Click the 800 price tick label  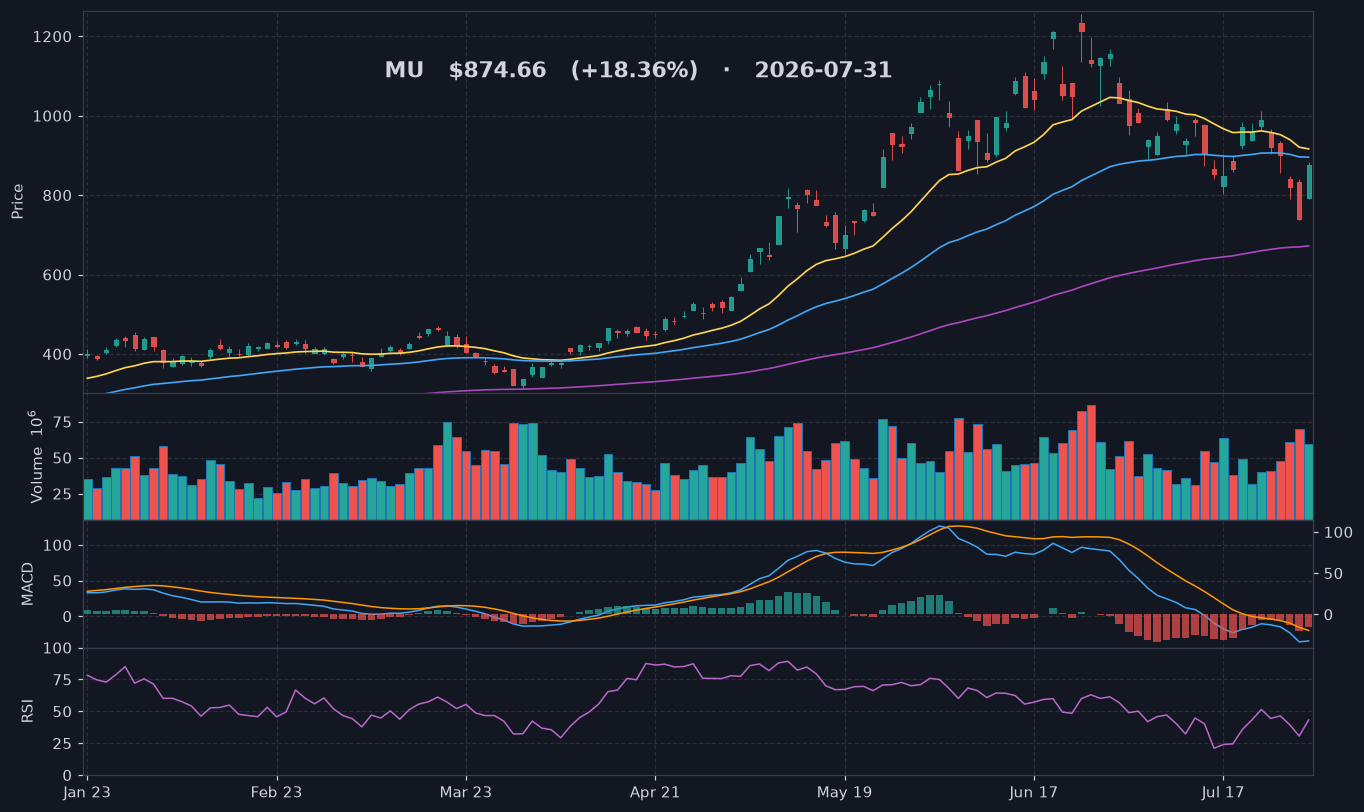pyautogui.click(x=57, y=196)
